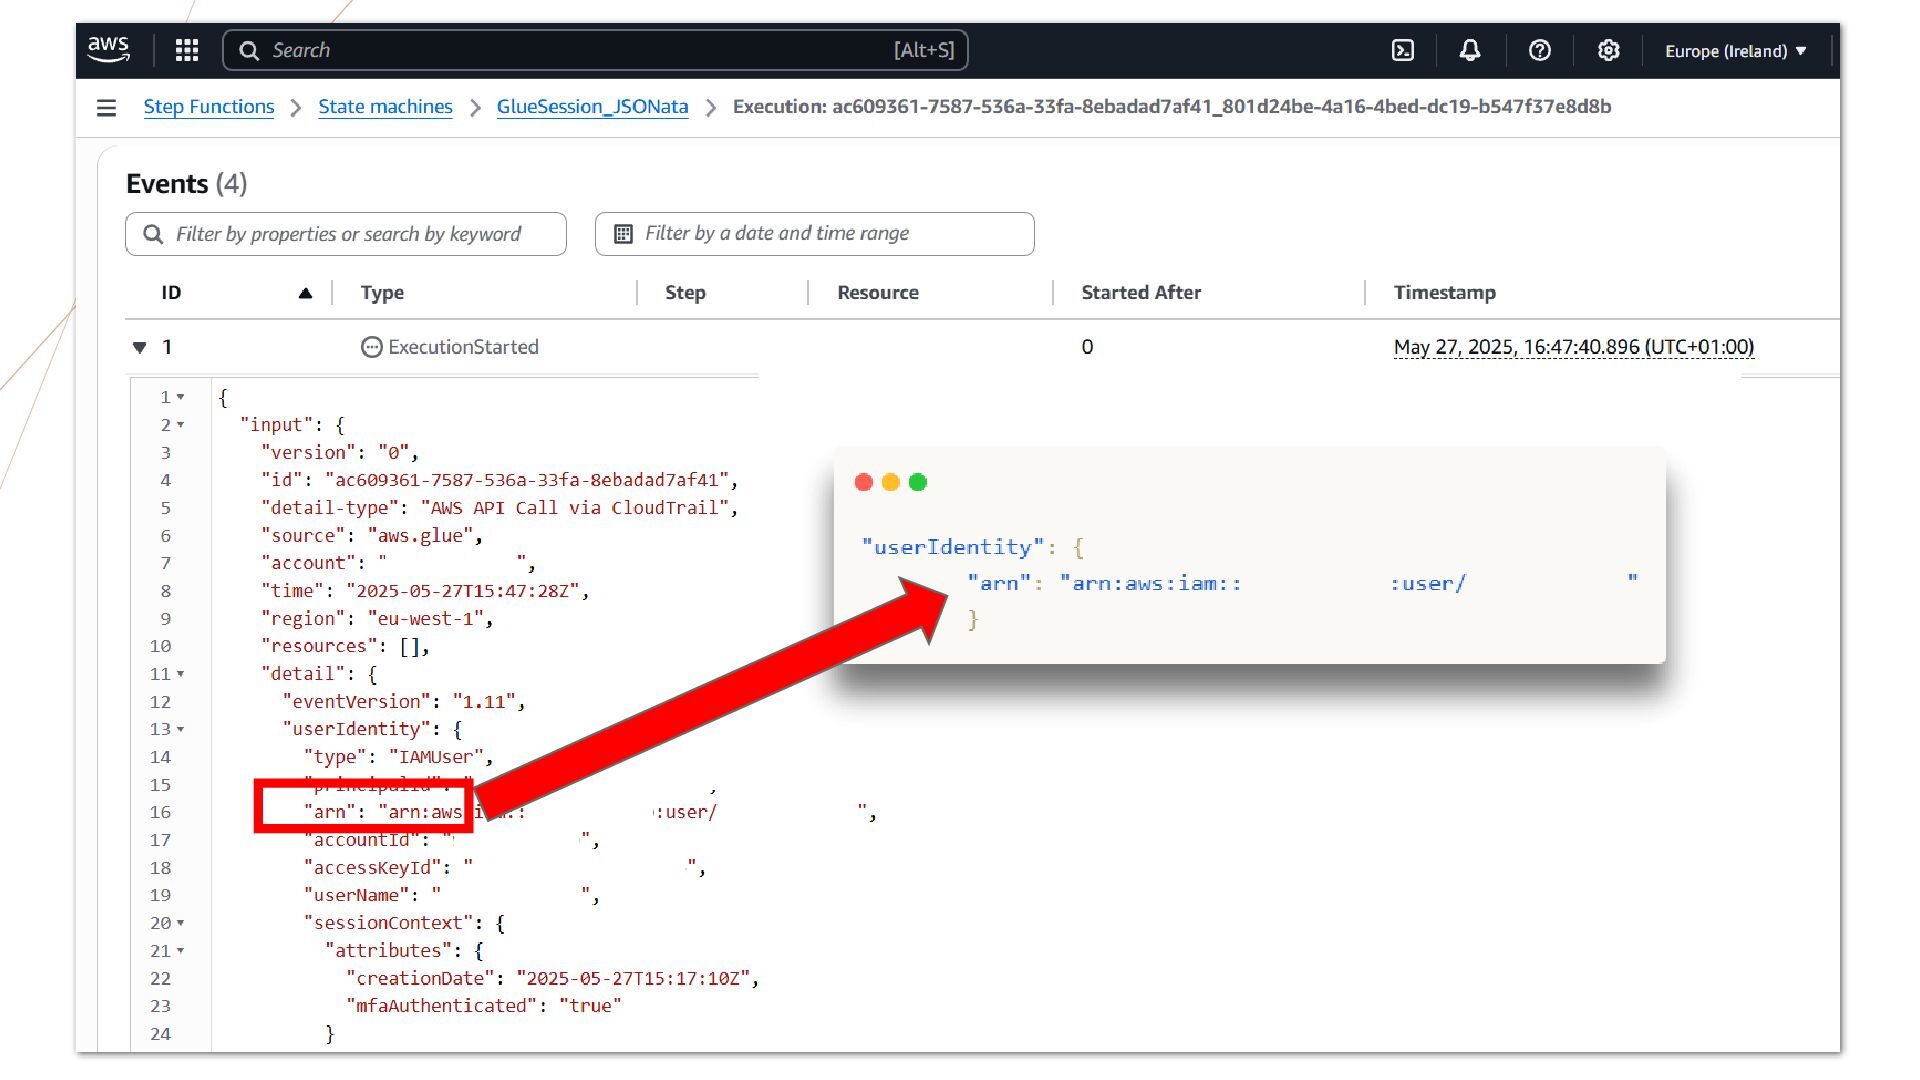
Task: Click the "source": "aws.glue" line
Action: coord(372,536)
